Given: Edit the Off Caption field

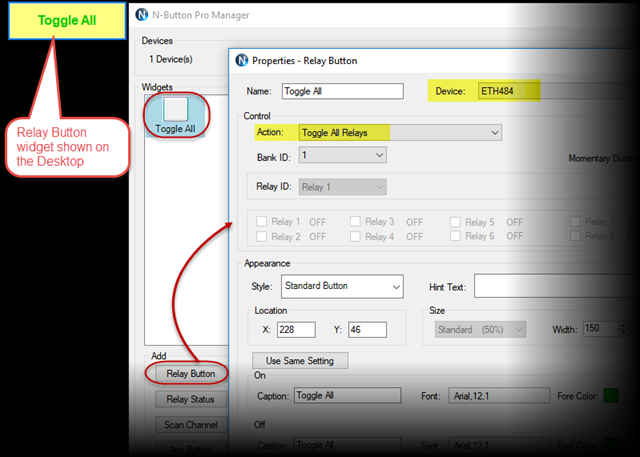Looking at the screenshot, I should point(347,445).
